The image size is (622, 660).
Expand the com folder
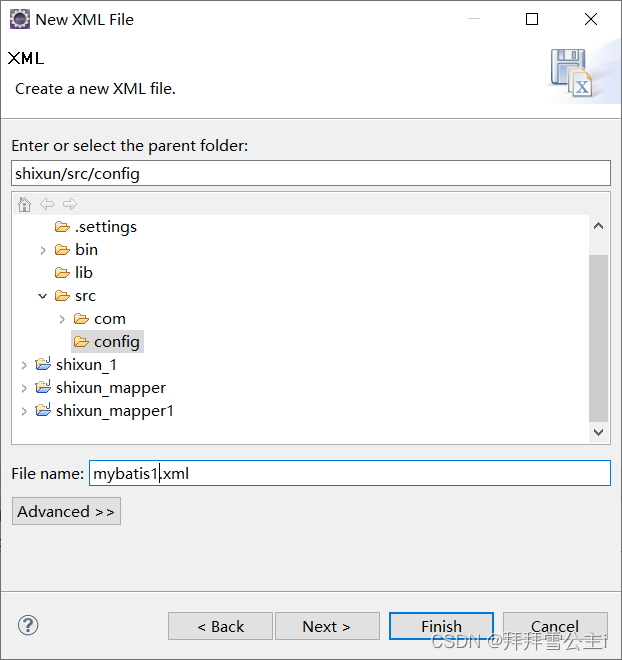click(x=62, y=319)
